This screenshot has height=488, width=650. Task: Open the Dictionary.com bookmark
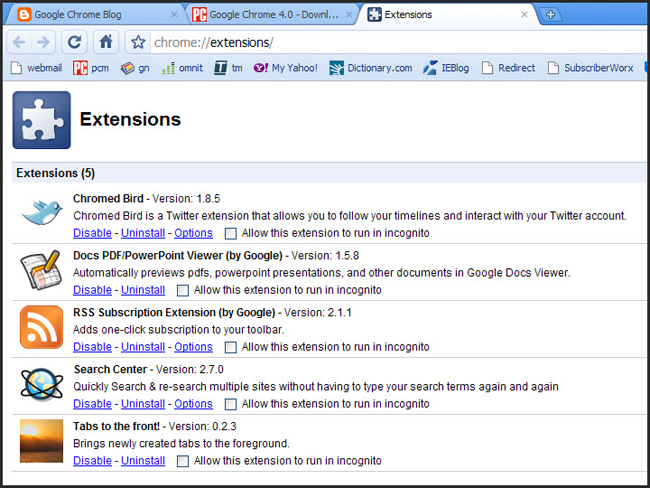tap(371, 68)
